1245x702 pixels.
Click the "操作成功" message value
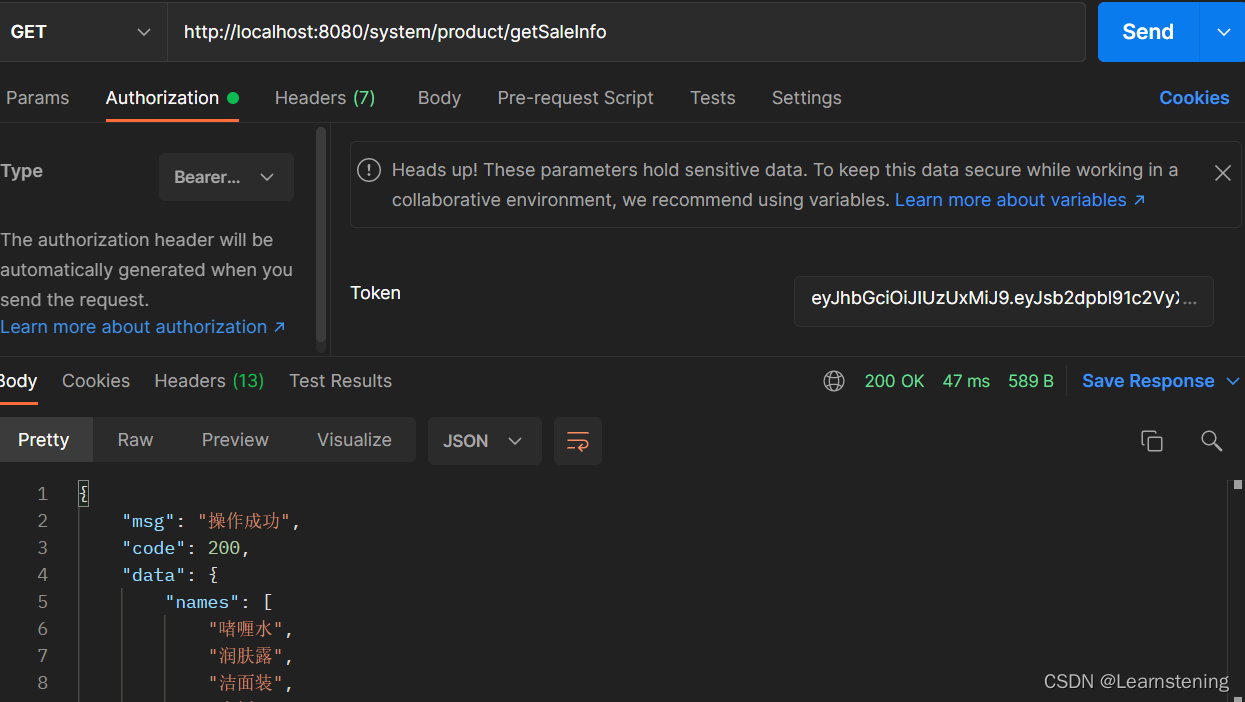pyautogui.click(x=244, y=521)
